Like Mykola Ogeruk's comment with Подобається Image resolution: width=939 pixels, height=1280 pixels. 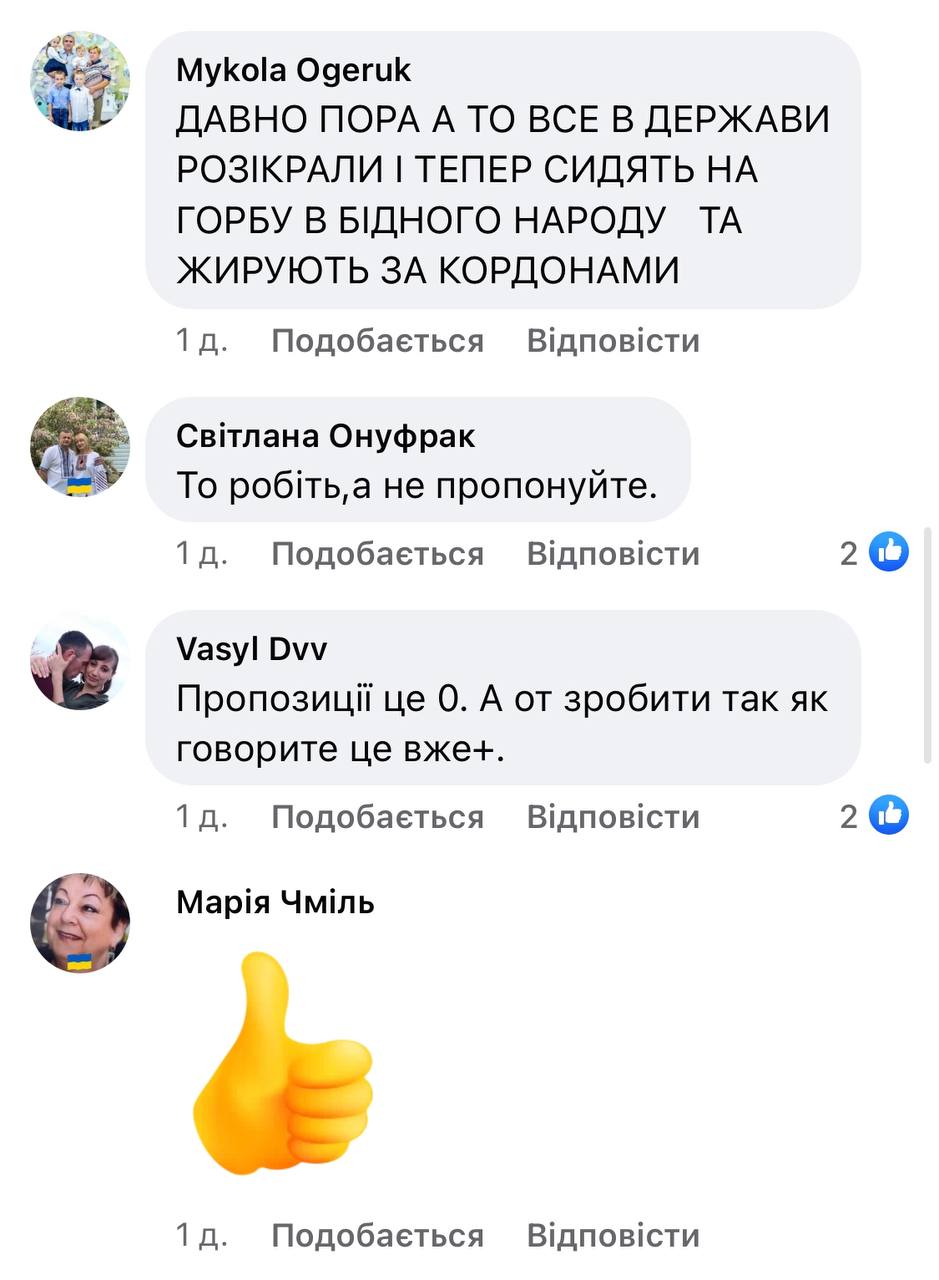coord(377,341)
